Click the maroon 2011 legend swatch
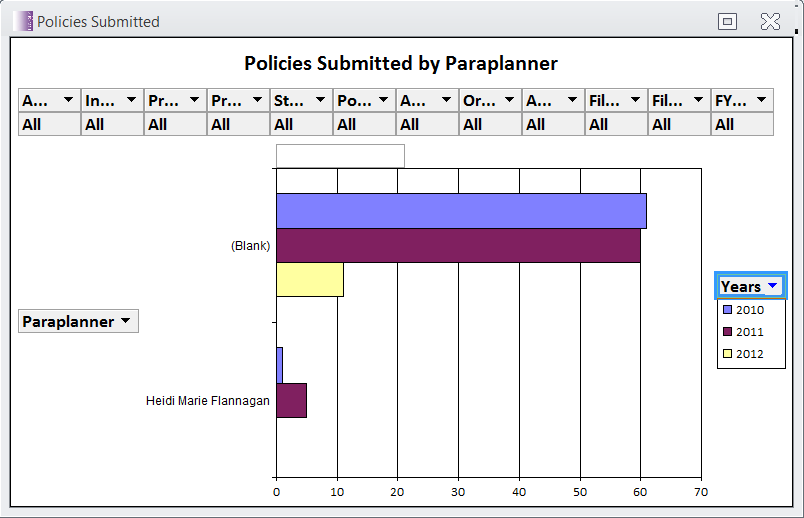 pyautogui.click(x=727, y=332)
